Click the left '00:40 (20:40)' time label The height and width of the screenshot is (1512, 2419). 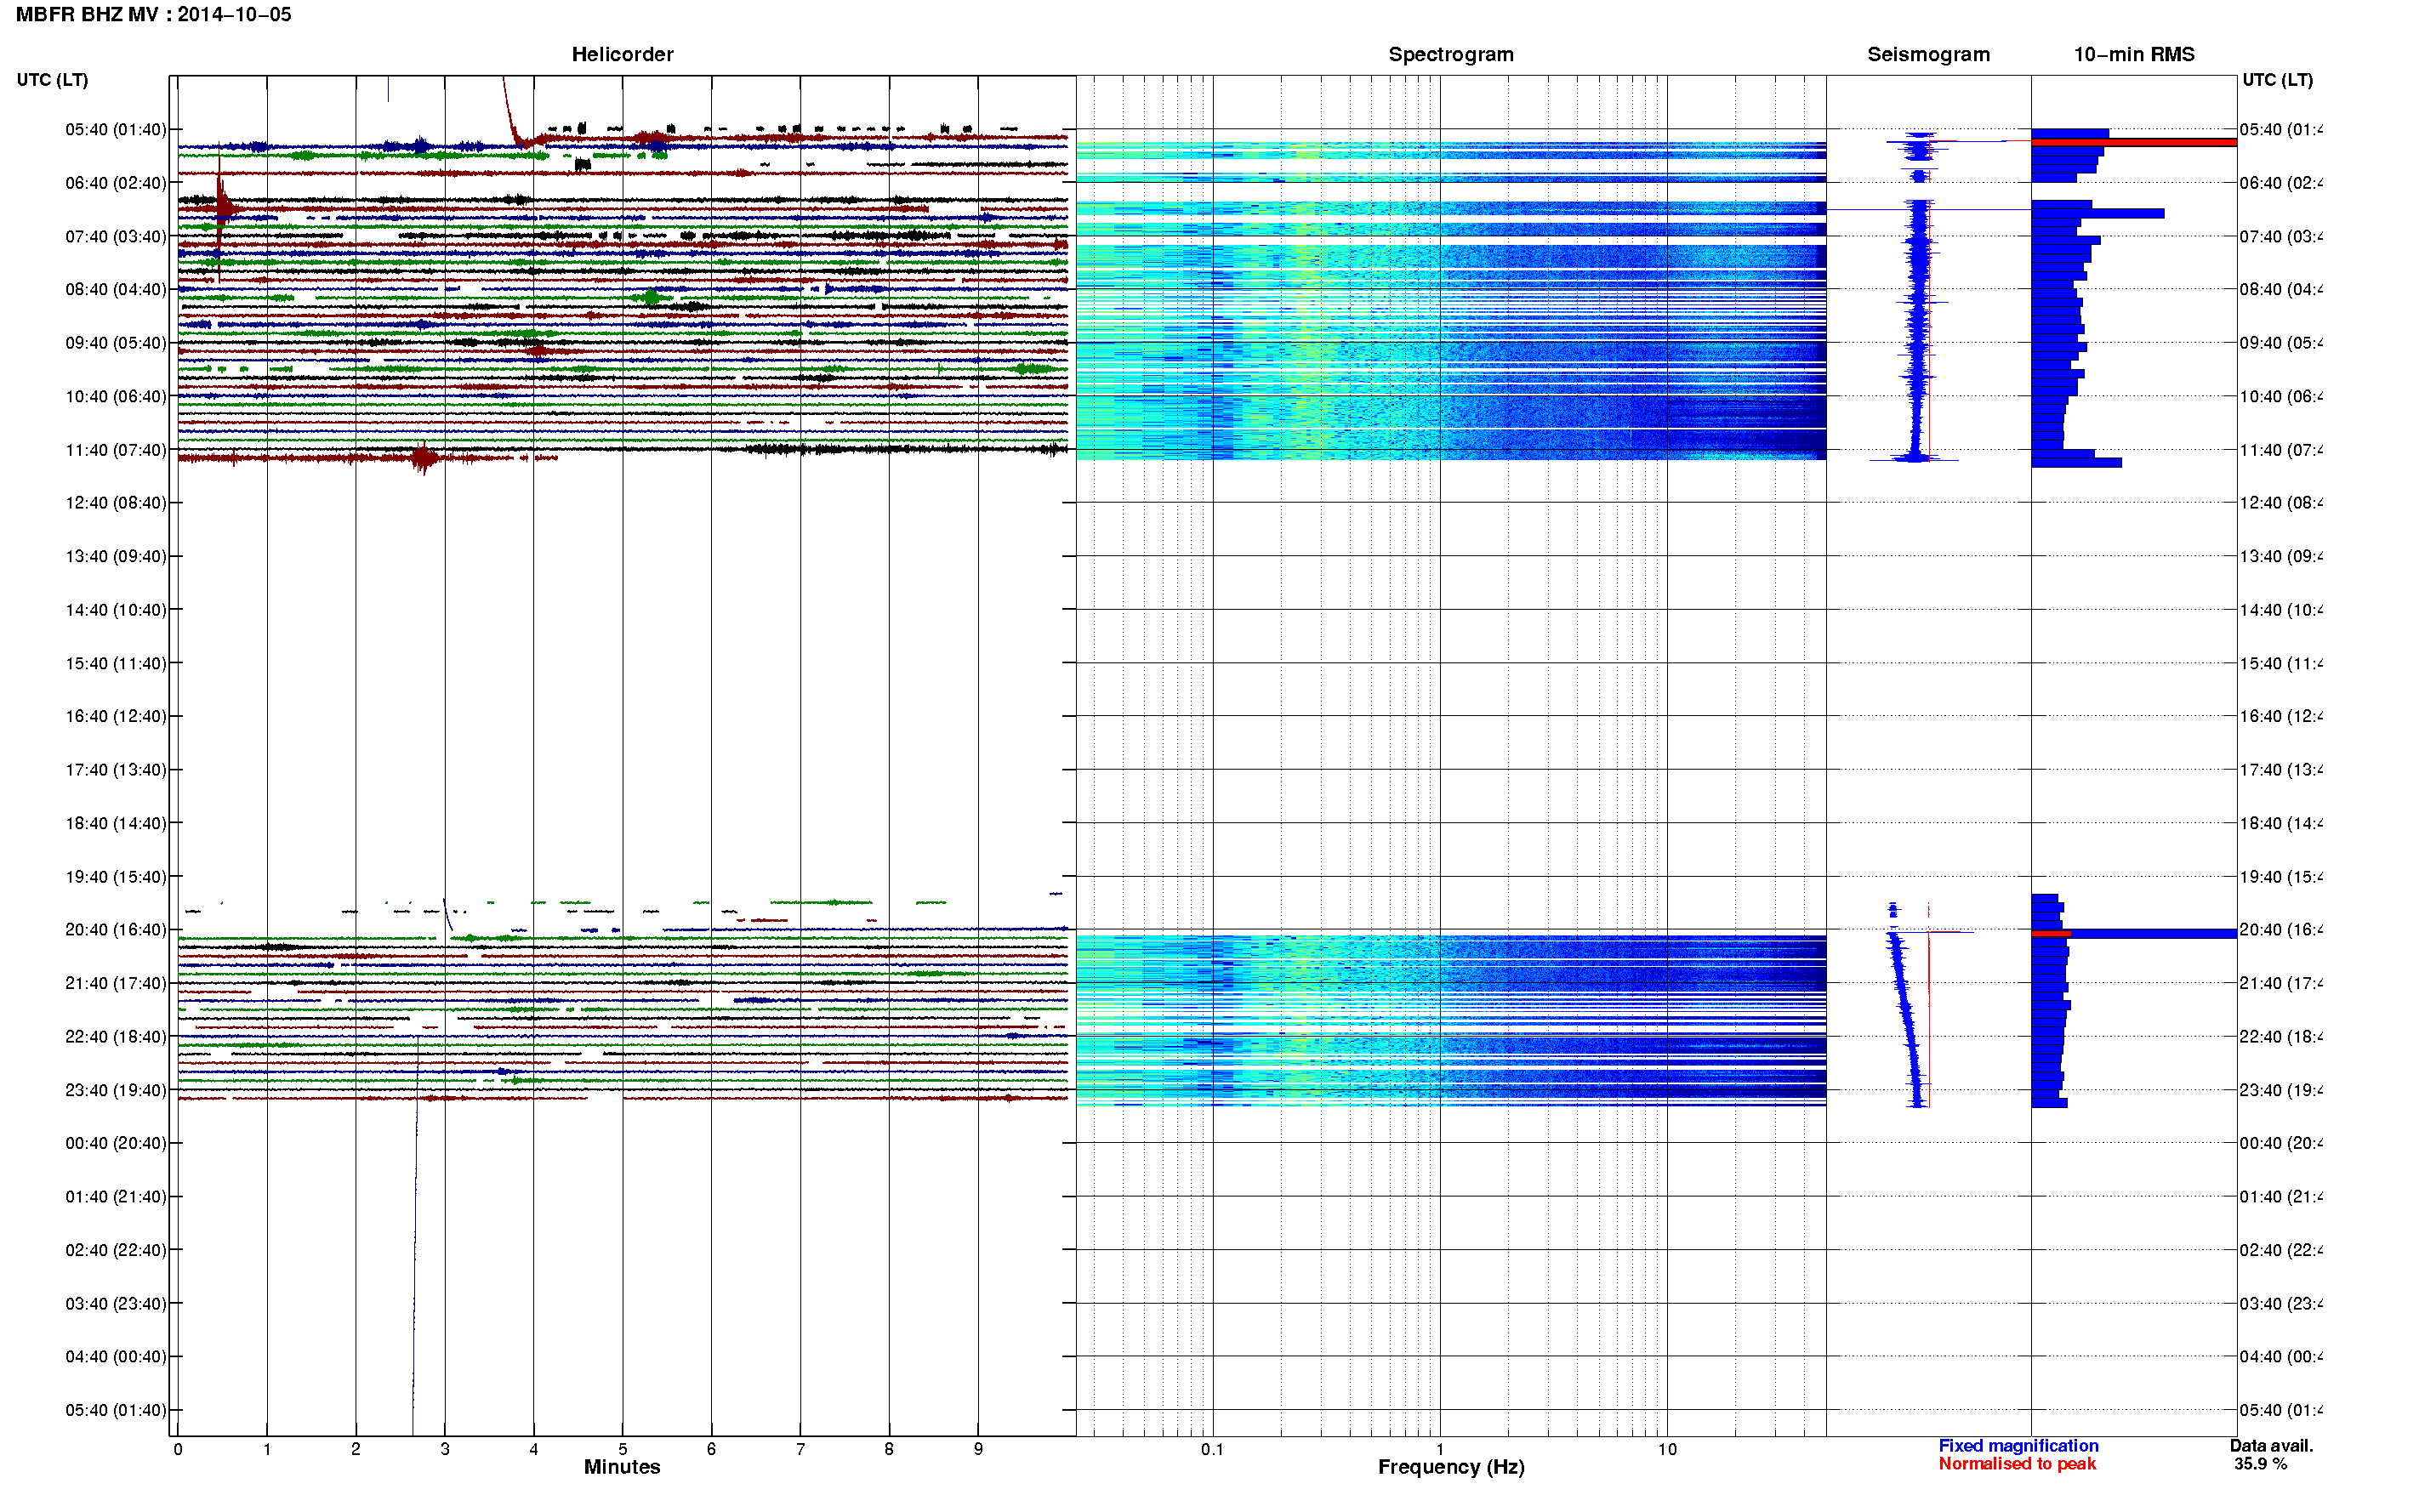click(x=116, y=1143)
